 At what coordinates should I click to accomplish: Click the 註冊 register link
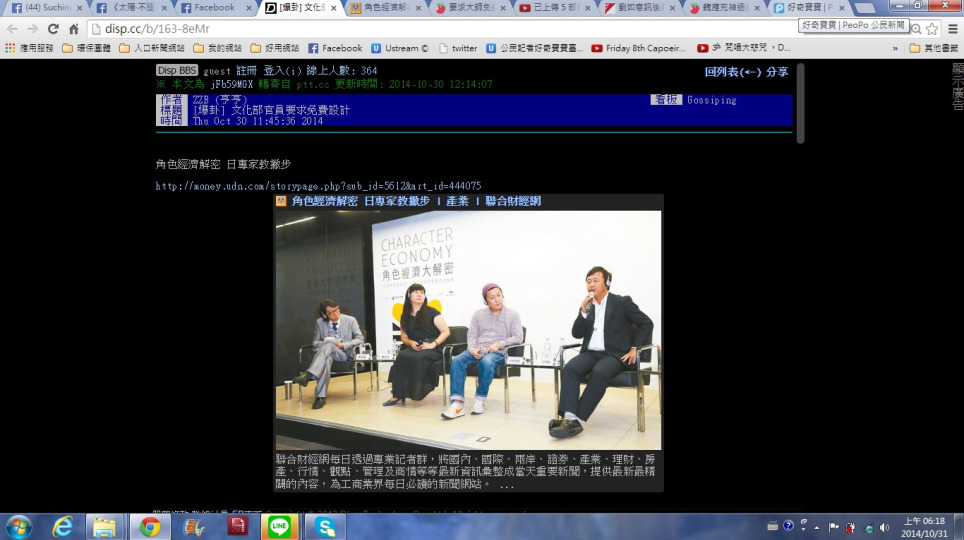coord(246,71)
